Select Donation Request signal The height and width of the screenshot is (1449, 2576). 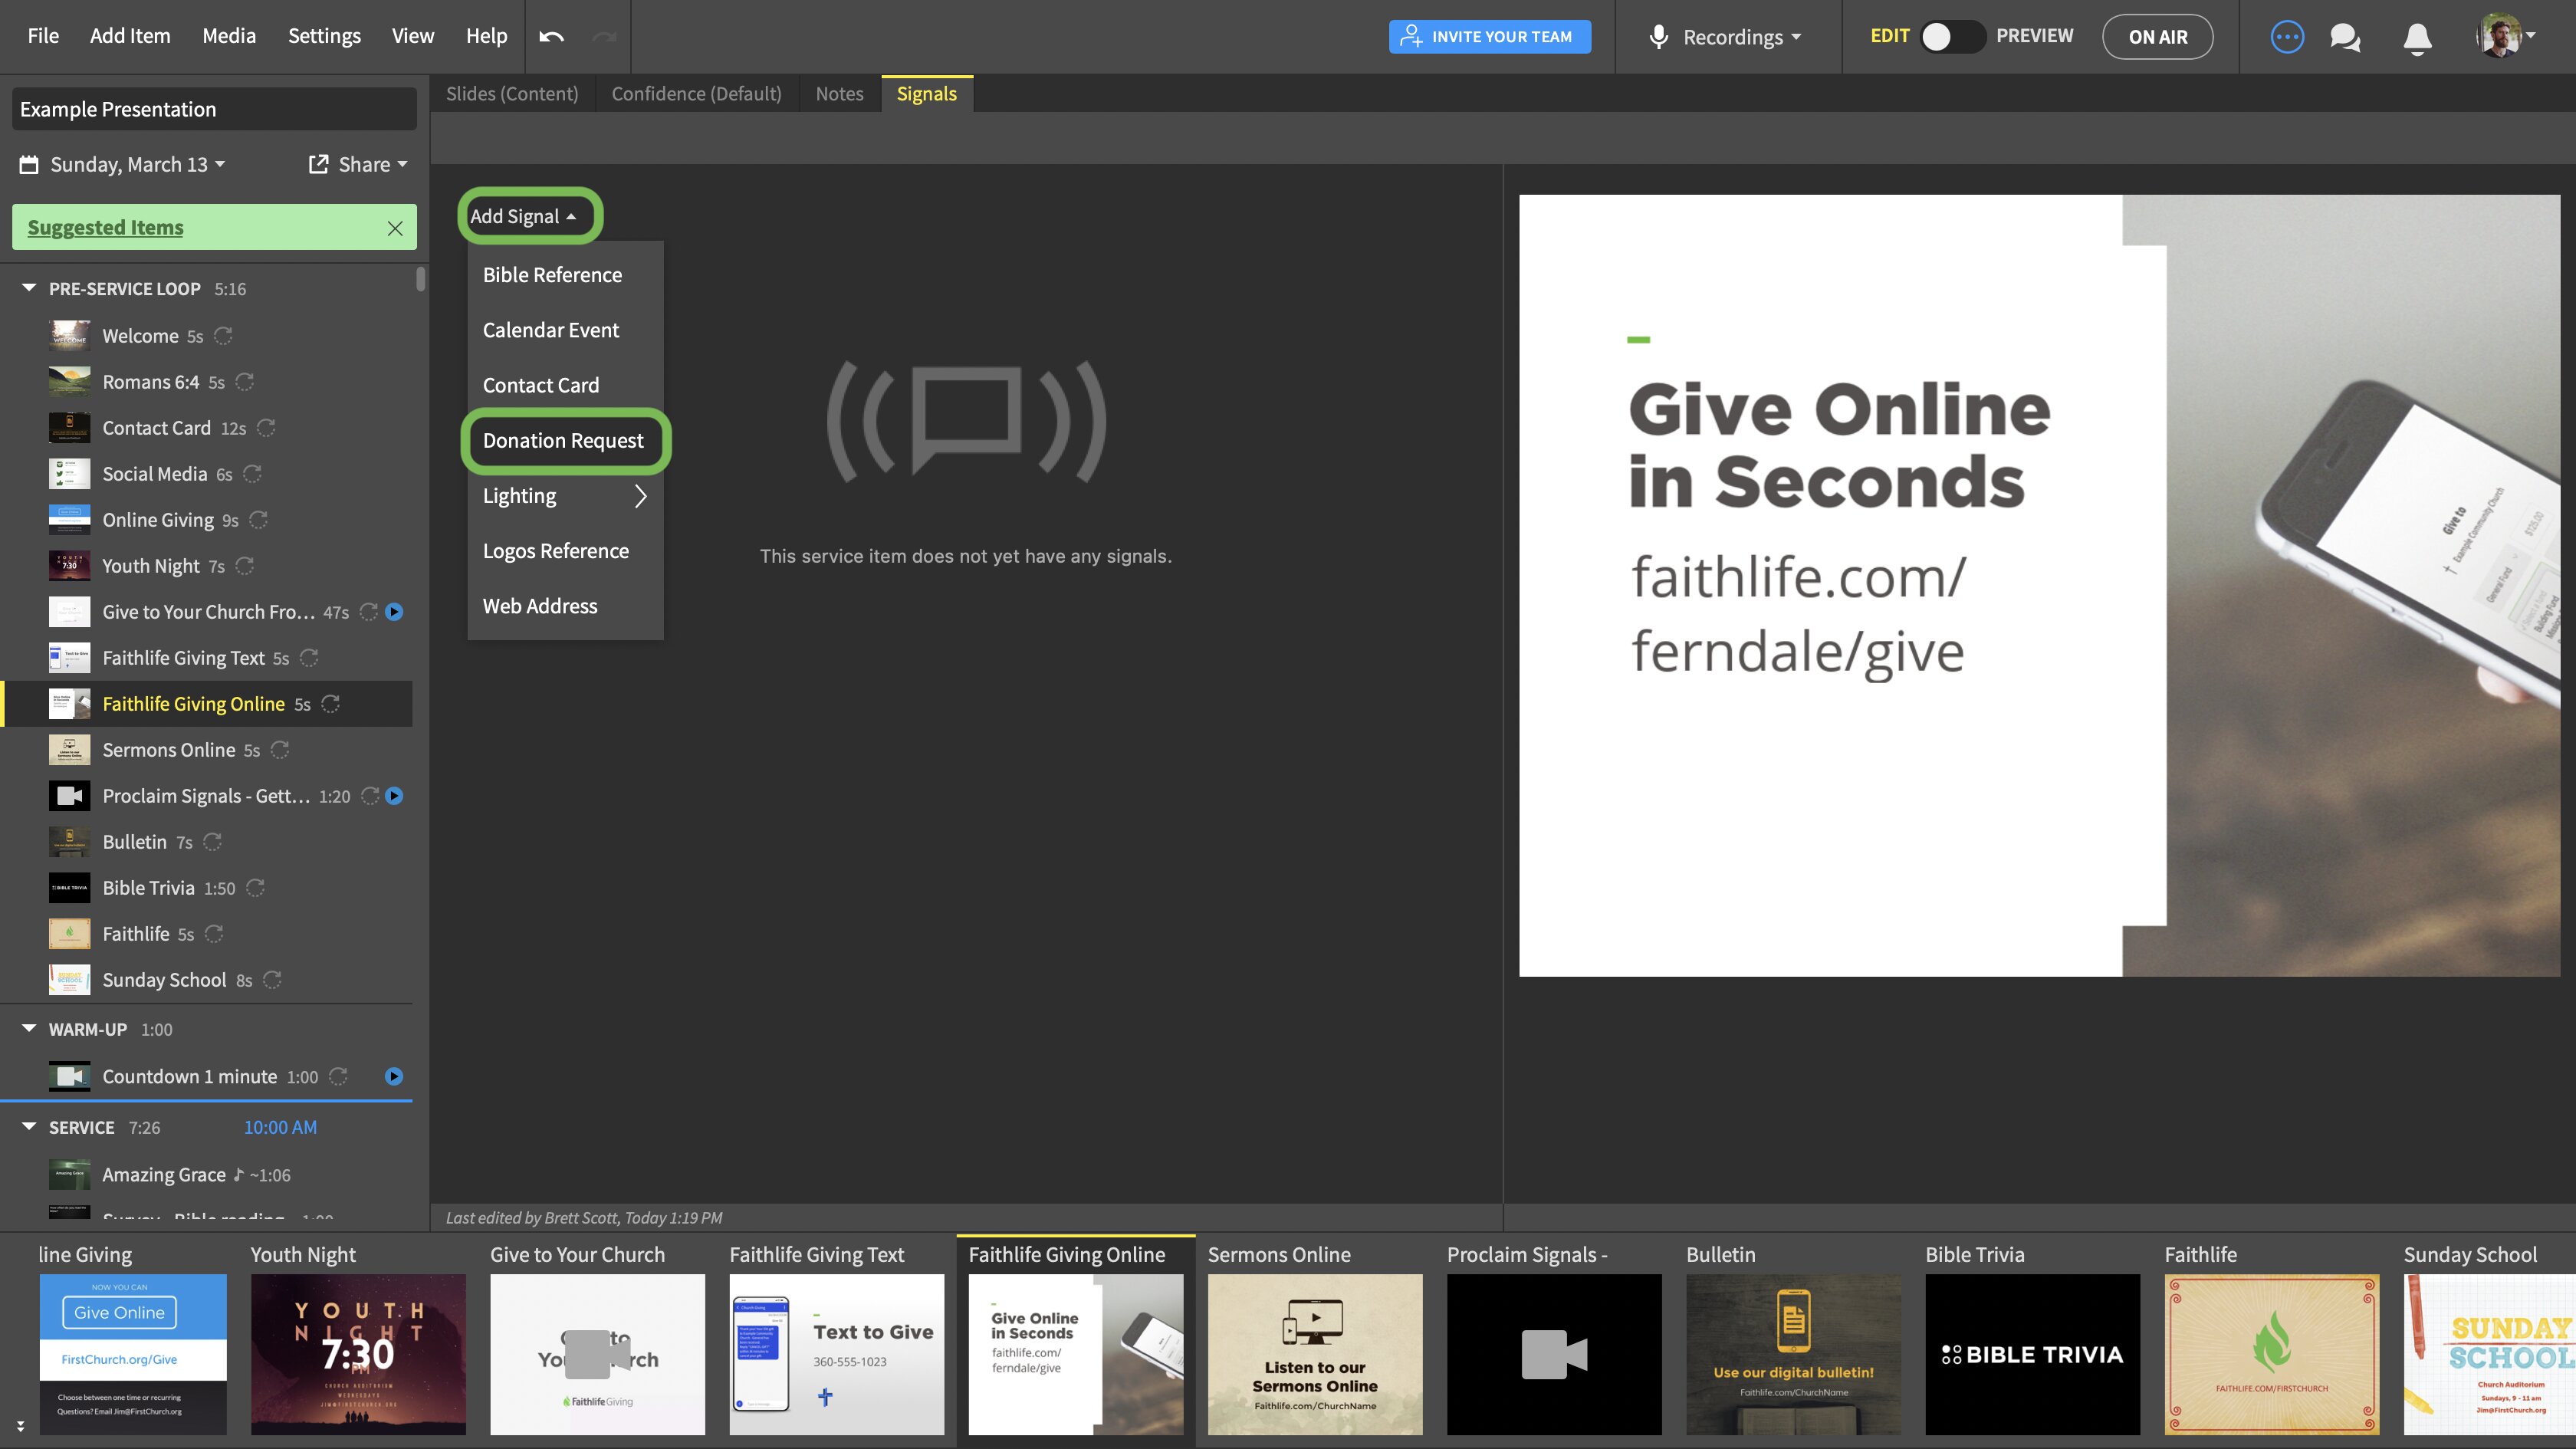(x=565, y=441)
